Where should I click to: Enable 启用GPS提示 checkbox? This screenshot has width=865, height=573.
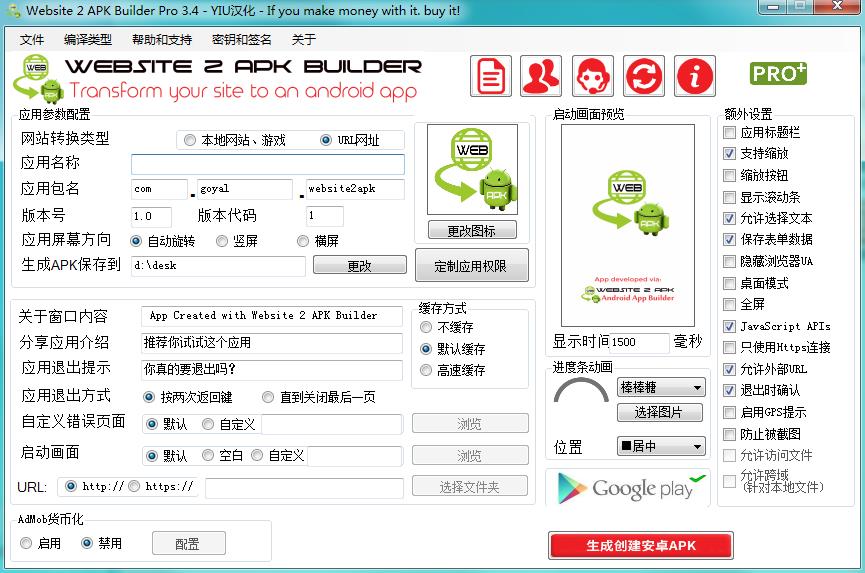pyautogui.click(x=729, y=412)
